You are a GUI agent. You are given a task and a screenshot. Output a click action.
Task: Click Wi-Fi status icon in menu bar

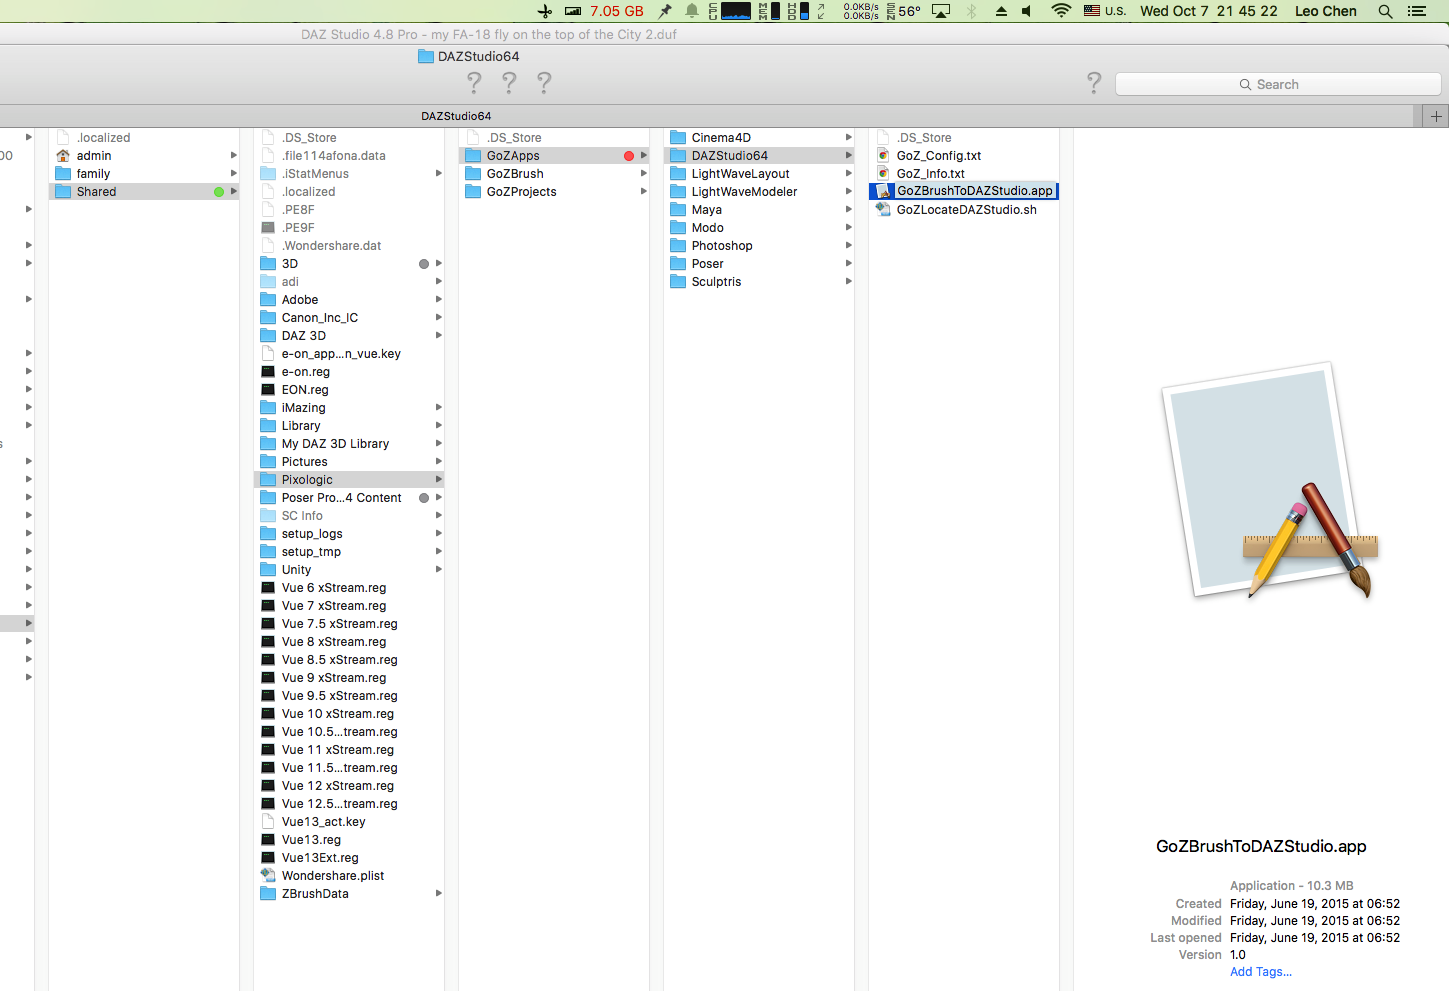(x=1061, y=11)
